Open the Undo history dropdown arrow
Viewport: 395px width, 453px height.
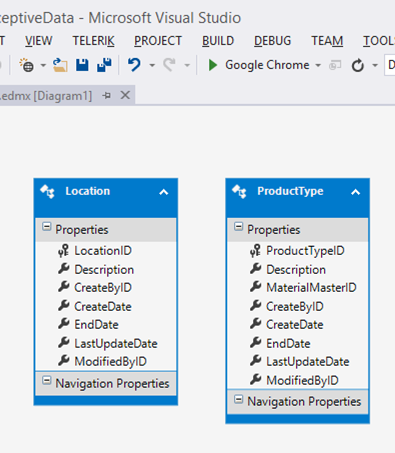(x=152, y=65)
